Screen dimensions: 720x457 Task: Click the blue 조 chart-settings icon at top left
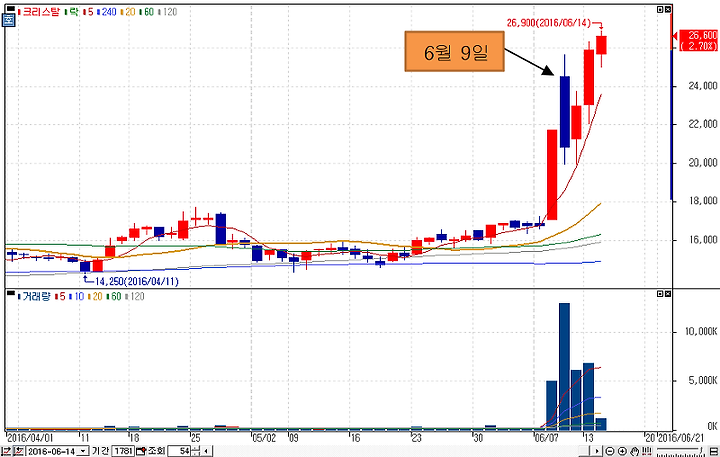pos(9,20)
